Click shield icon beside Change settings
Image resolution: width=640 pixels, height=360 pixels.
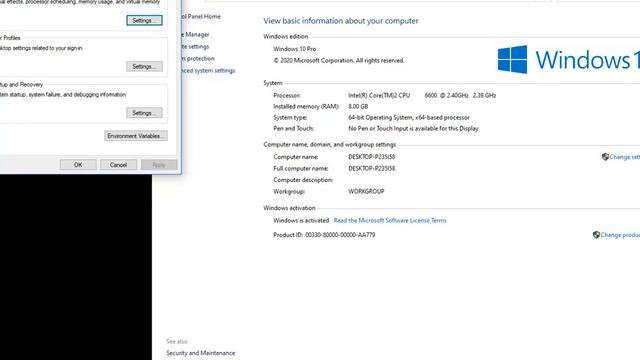pyautogui.click(x=605, y=157)
